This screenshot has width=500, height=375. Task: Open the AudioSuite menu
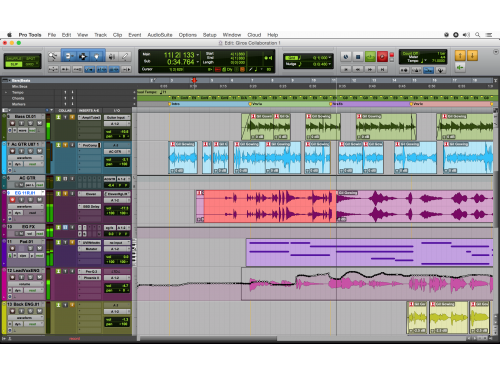click(x=160, y=35)
